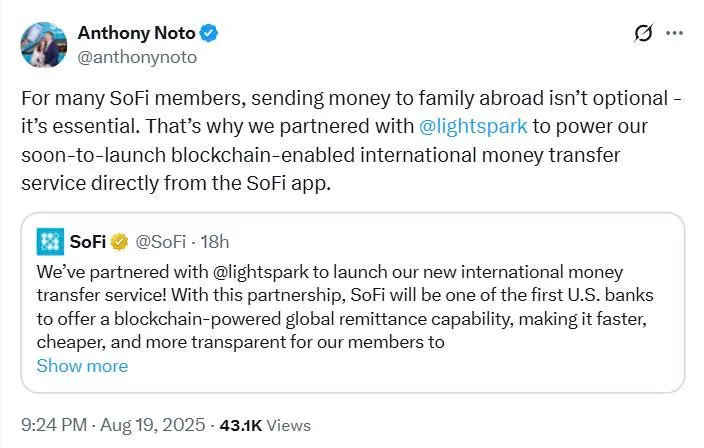The width and height of the screenshot is (704, 448).
Task: Click the Aug 19, 2025 date
Action: (x=152, y=425)
